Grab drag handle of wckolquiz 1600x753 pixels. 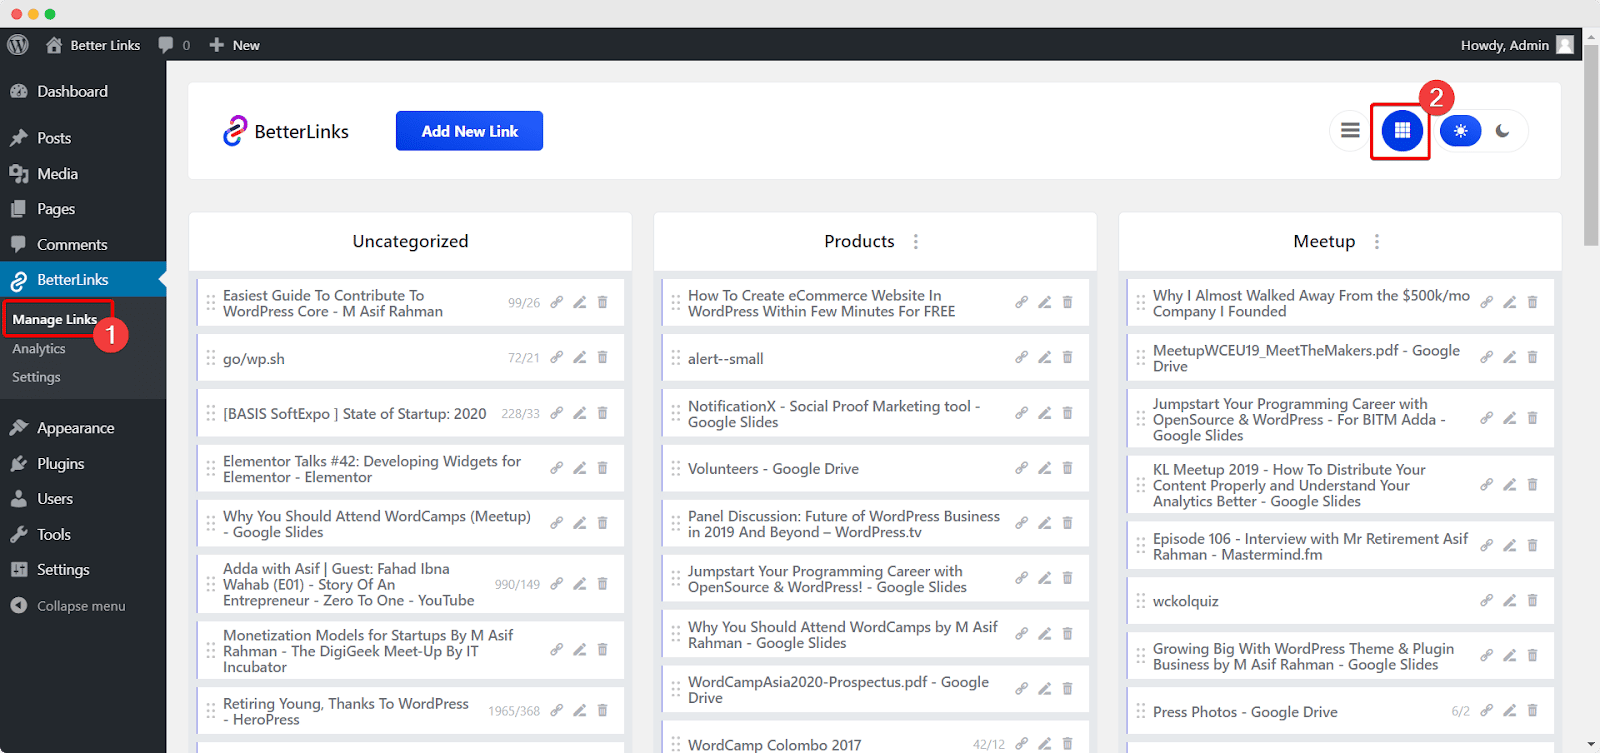click(1140, 600)
